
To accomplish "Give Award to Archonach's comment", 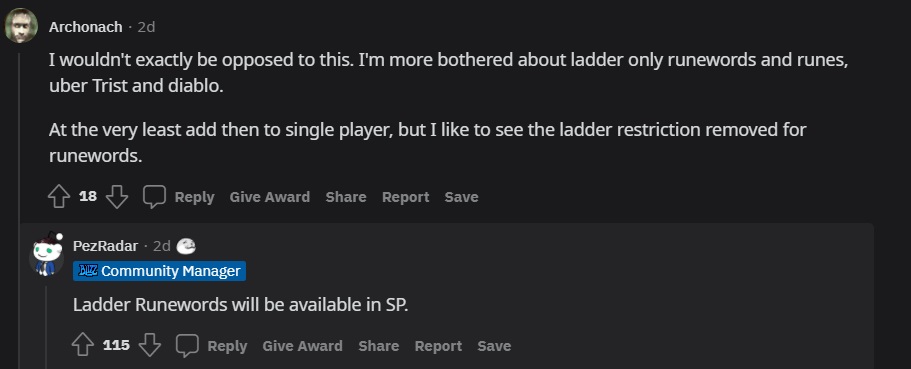I will [270, 197].
